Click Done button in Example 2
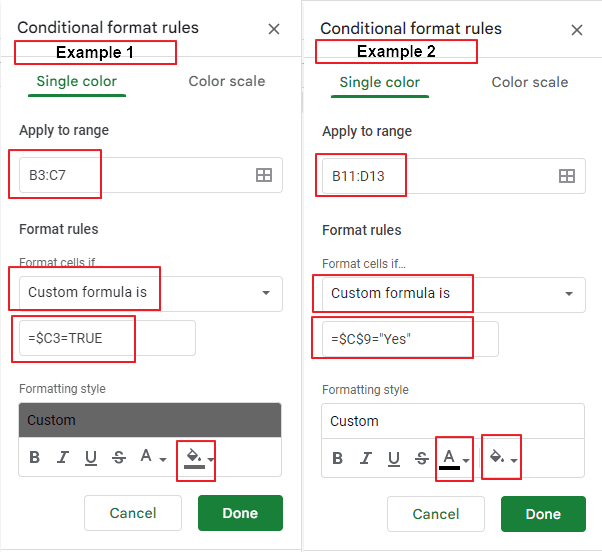 tap(543, 514)
